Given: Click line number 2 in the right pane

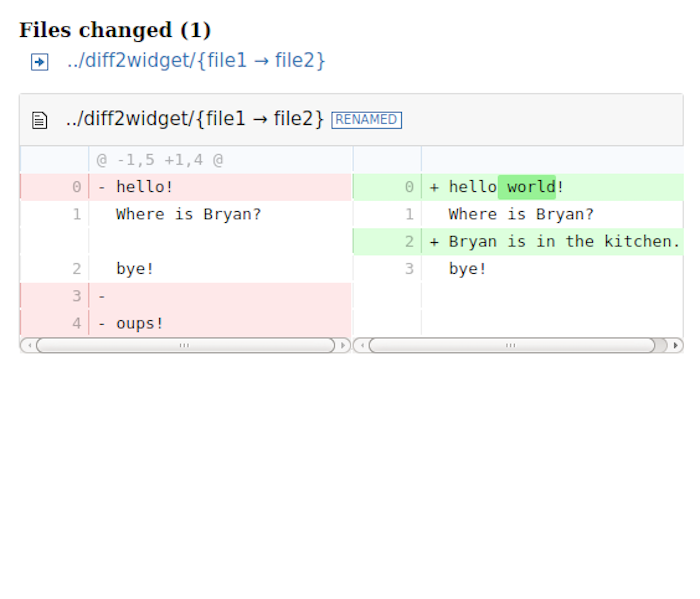Looking at the screenshot, I should click(x=409, y=241).
